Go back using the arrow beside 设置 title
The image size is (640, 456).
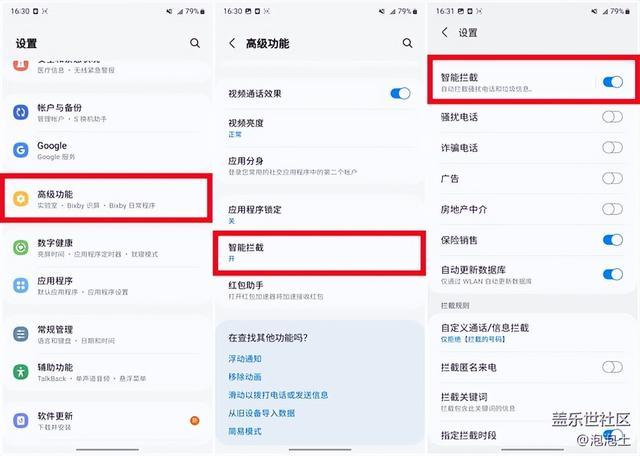tap(445, 32)
